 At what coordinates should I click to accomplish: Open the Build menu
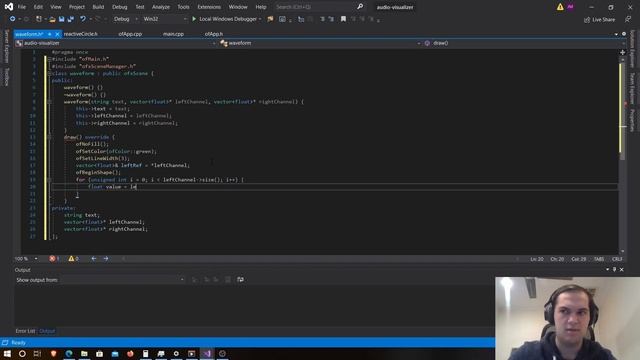click(x=98, y=7)
